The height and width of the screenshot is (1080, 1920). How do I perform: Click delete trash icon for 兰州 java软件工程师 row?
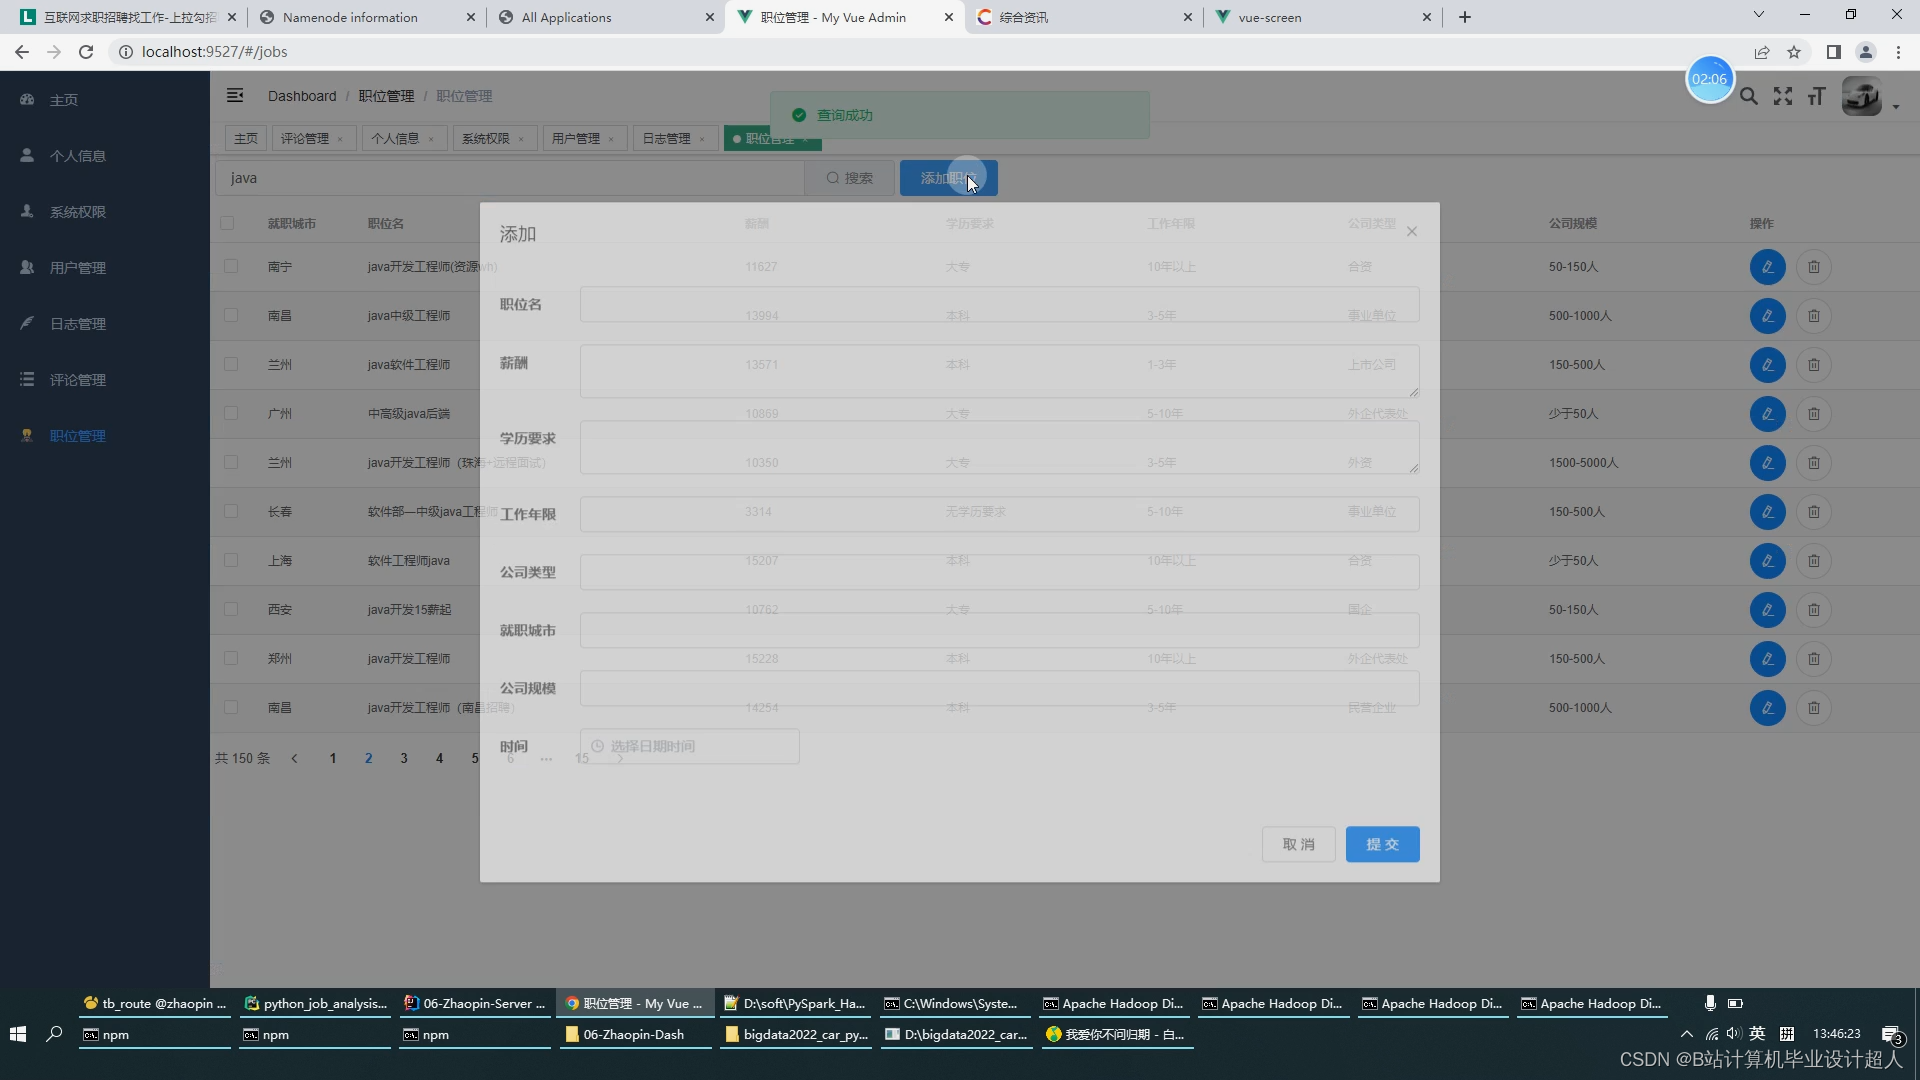tap(1813, 365)
